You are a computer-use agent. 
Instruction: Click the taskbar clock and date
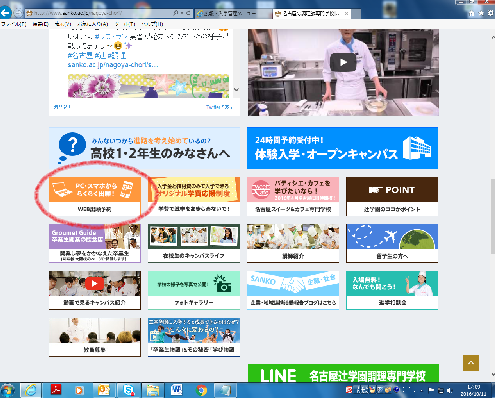point(473,391)
